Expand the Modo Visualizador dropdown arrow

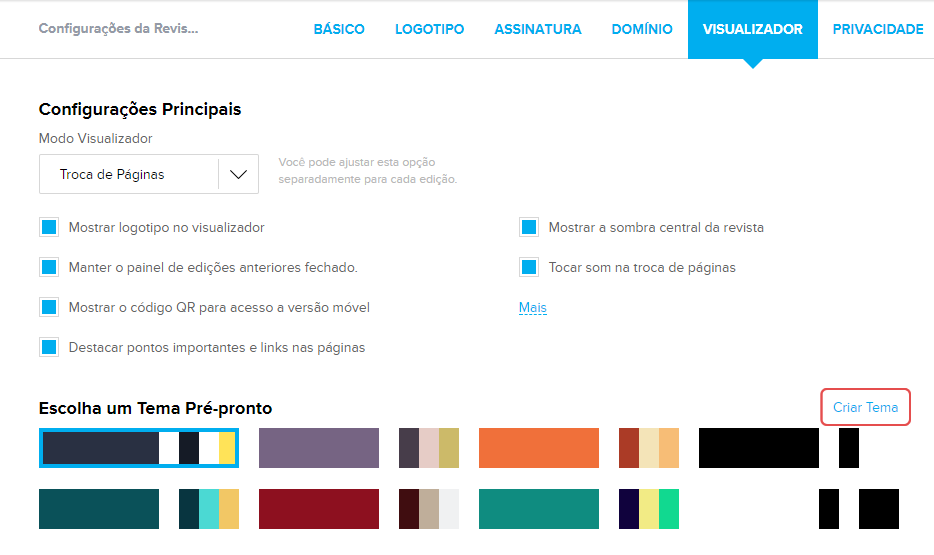click(x=238, y=174)
